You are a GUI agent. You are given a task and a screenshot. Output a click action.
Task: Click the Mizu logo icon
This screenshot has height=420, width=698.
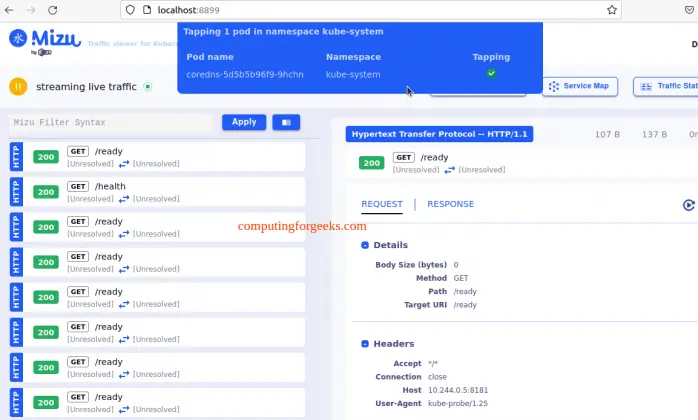point(18,39)
